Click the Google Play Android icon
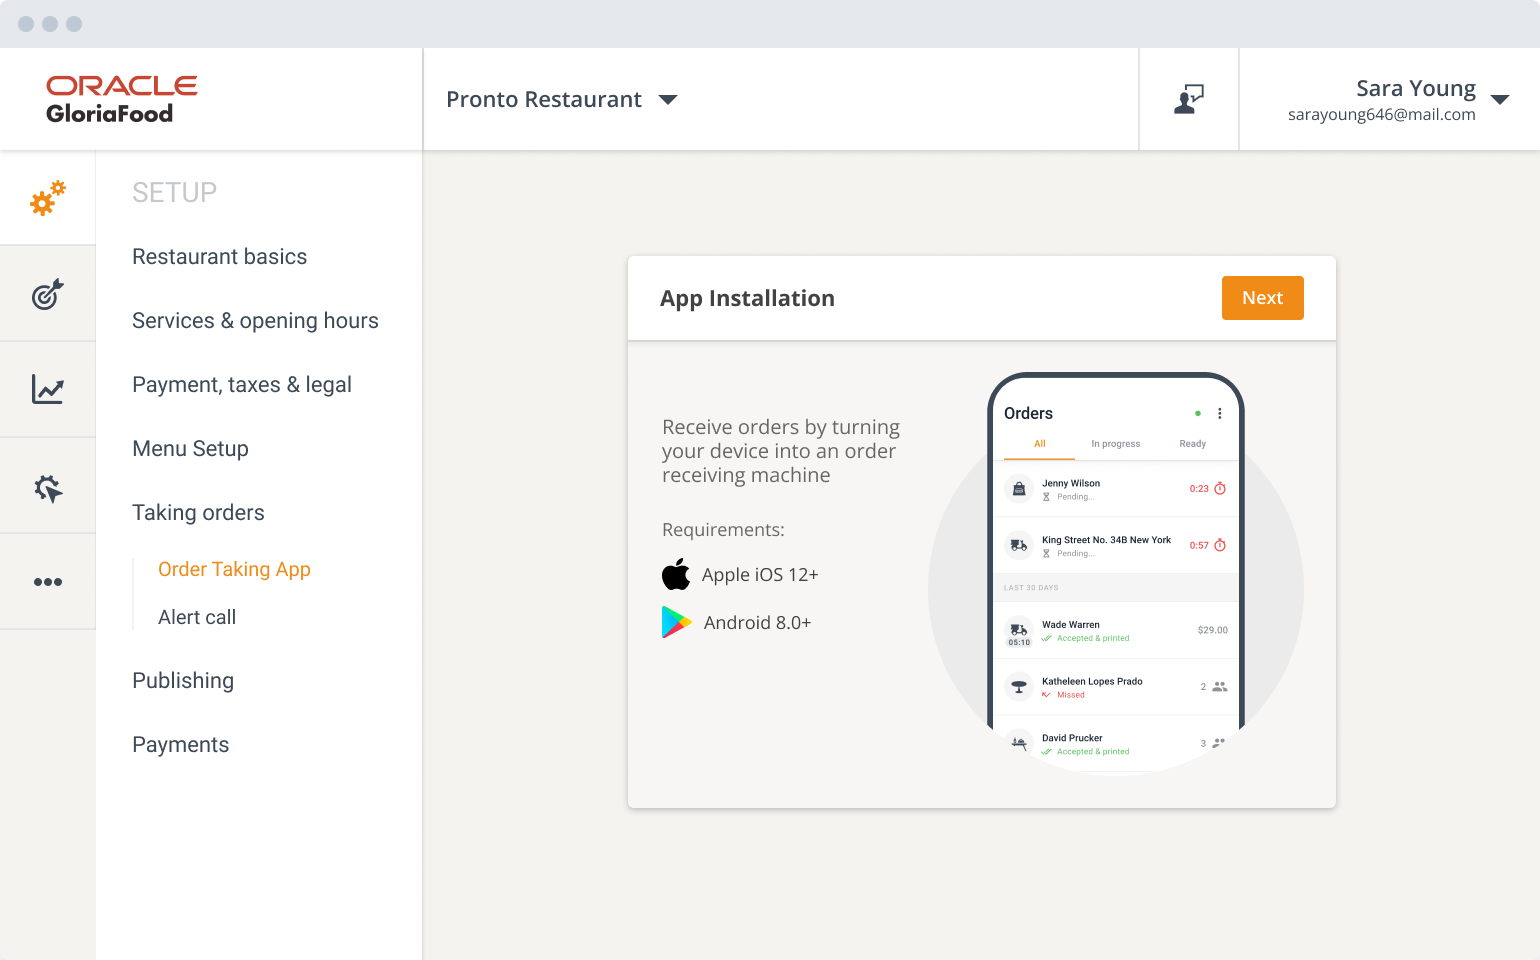The height and width of the screenshot is (960, 1540). (x=676, y=622)
